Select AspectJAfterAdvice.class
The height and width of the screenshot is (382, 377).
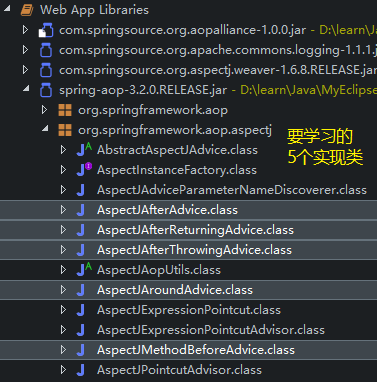167,210
